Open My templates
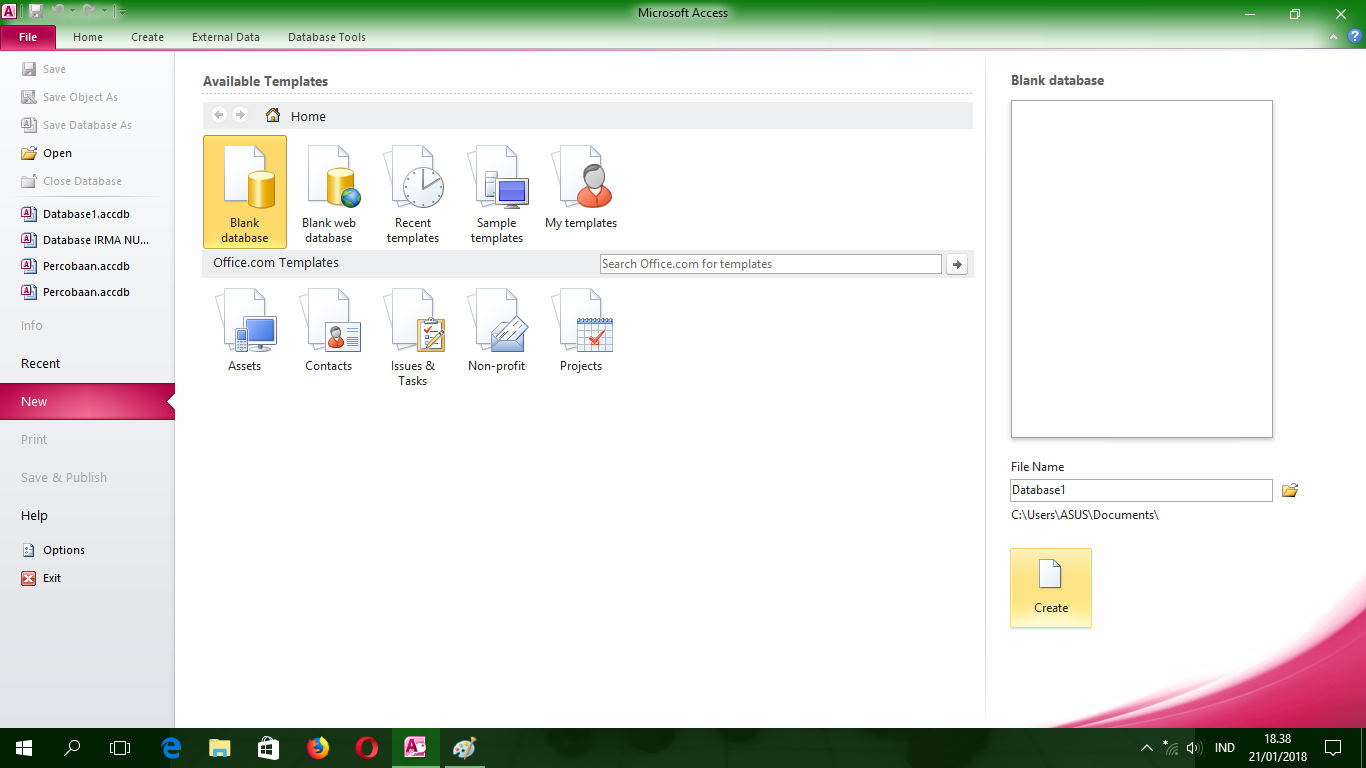This screenshot has height=768, width=1366. [x=581, y=185]
